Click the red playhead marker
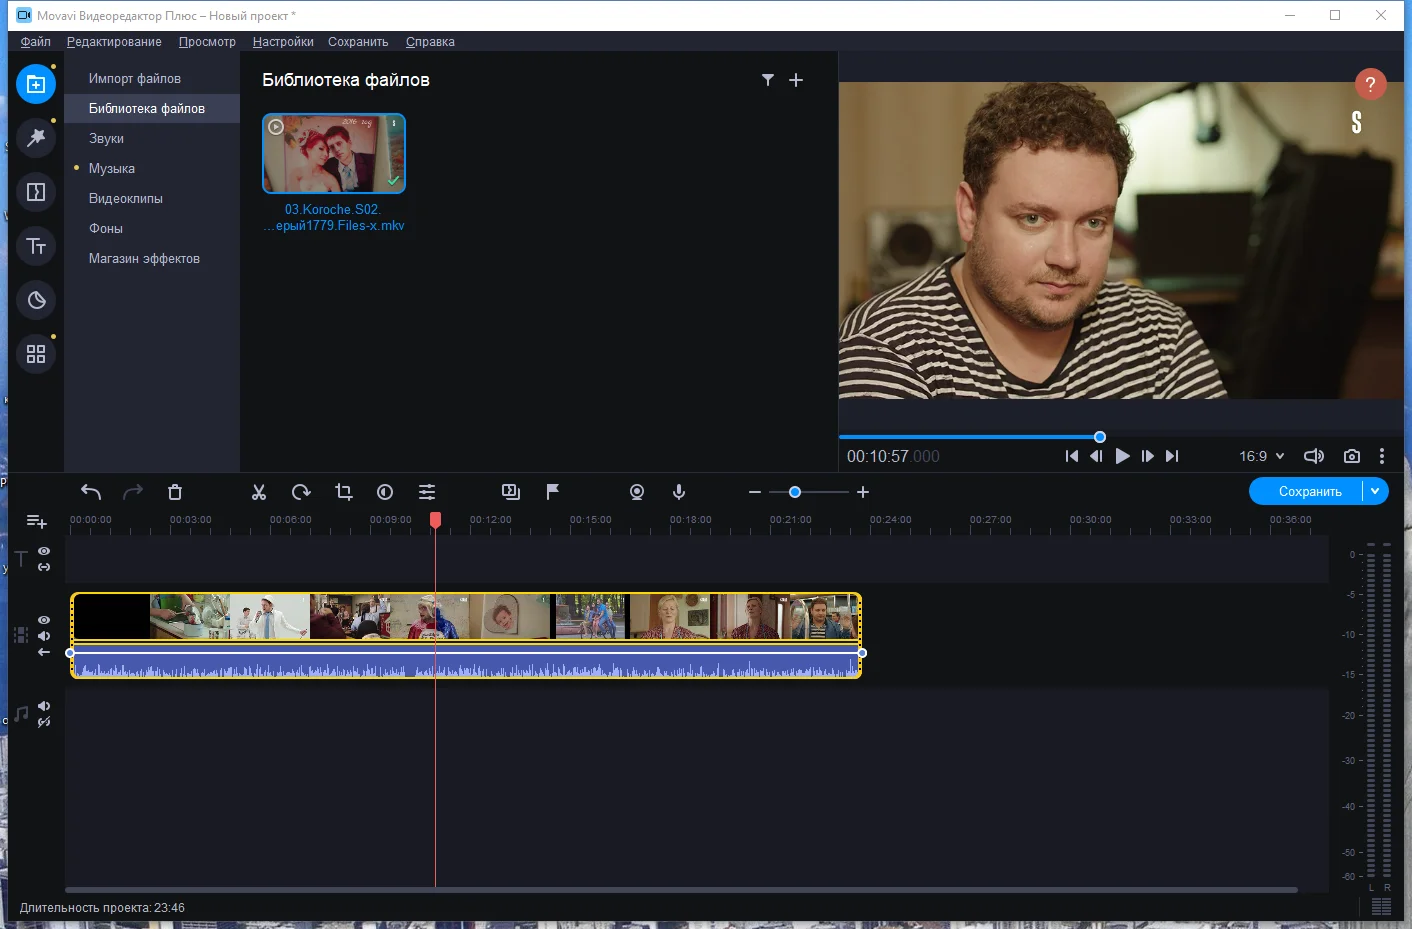Viewport: 1412px width, 929px height. click(435, 520)
